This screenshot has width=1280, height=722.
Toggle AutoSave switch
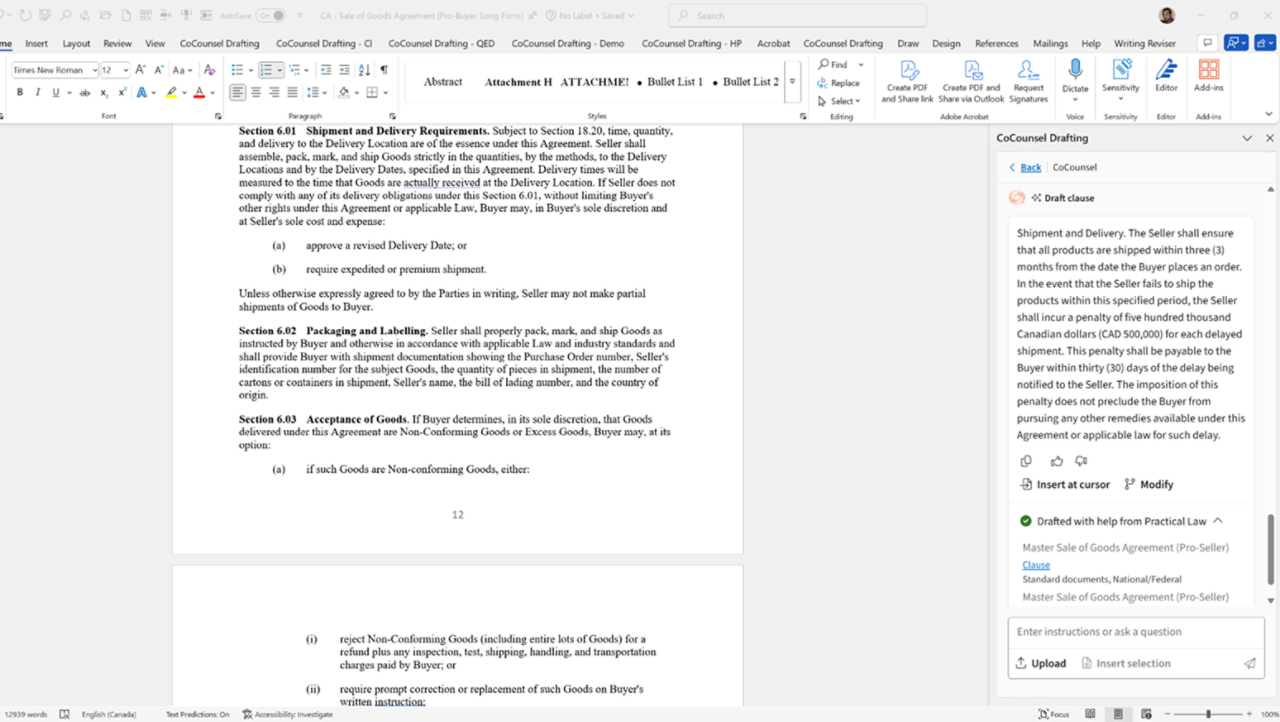[x=270, y=16]
